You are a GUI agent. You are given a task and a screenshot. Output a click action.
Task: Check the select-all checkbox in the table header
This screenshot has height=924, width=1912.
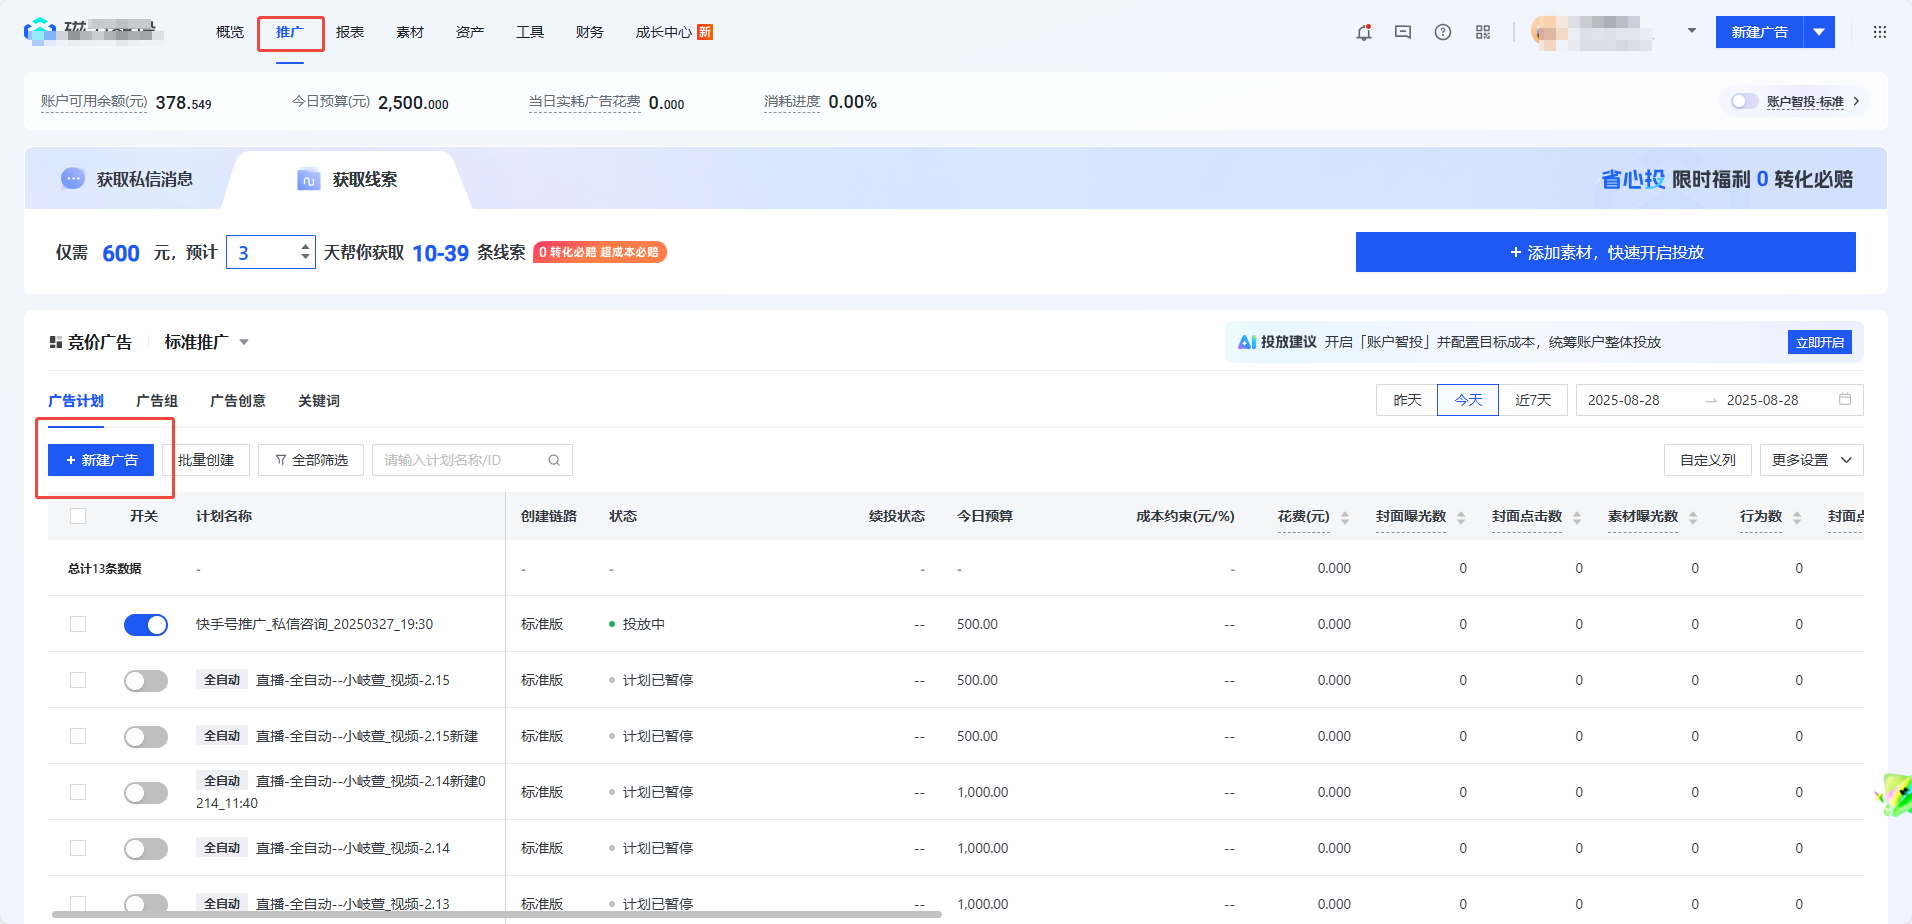(77, 515)
